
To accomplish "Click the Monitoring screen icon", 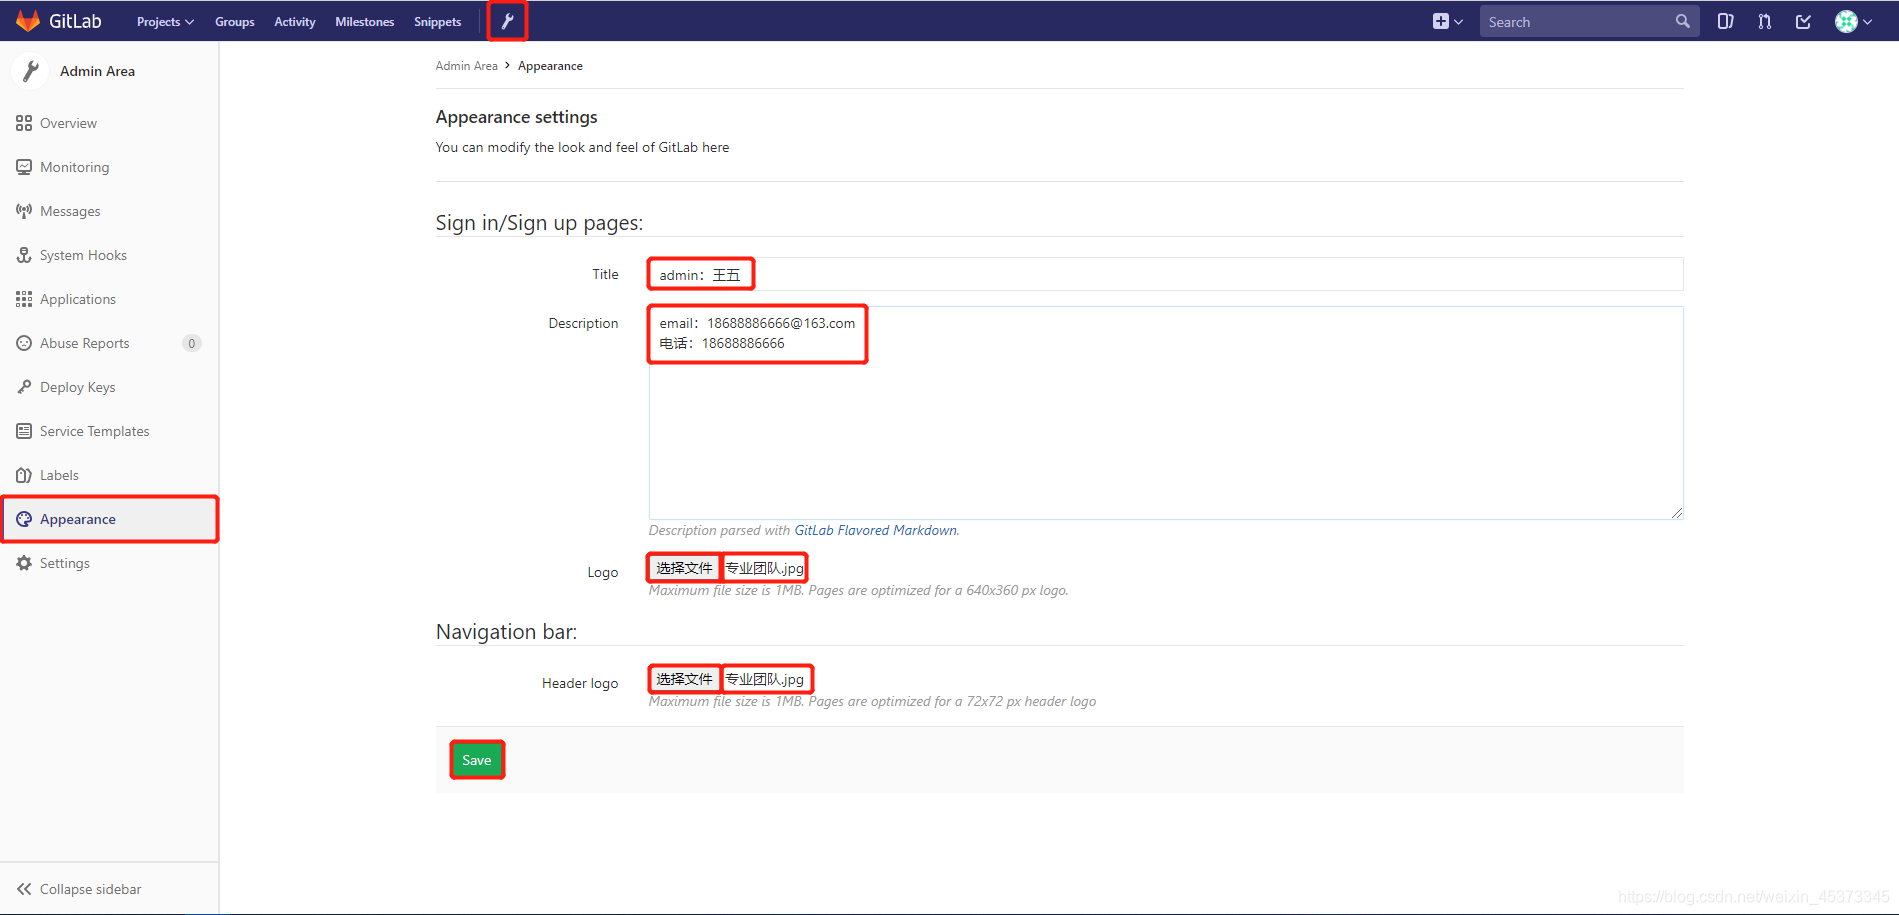I will pos(24,167).
